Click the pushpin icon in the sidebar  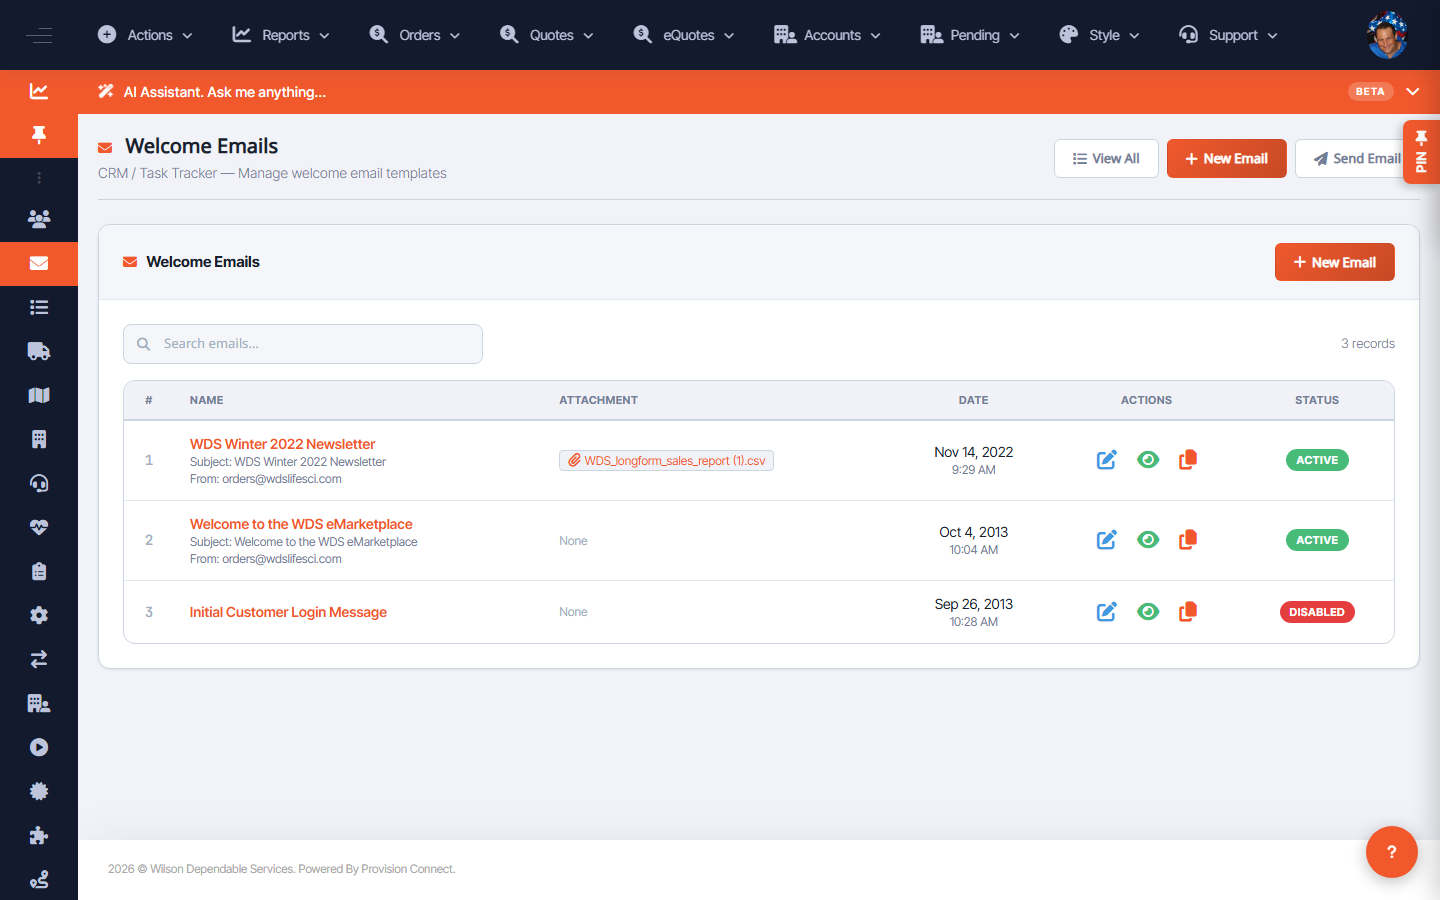click(39, 135)
